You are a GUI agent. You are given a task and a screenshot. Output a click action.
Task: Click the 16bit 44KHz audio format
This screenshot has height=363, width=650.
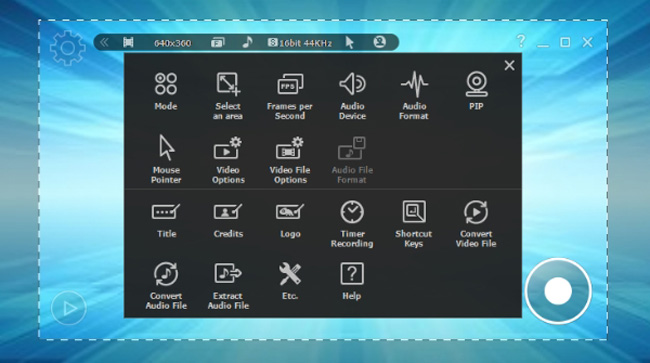pyautogui.click(x=300, y=43)
